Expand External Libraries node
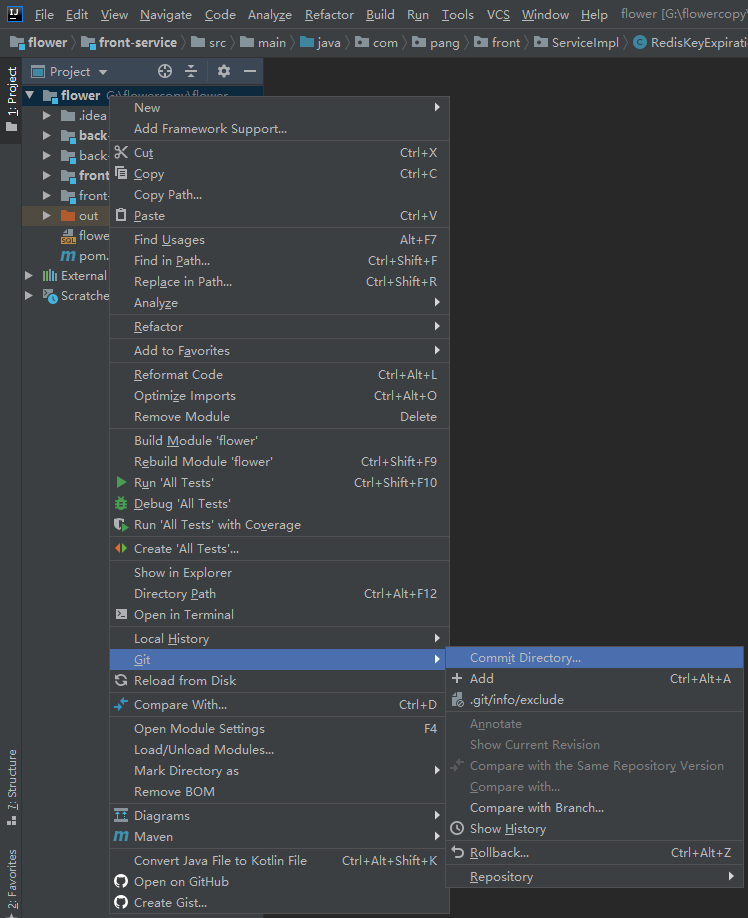 tap(29, 275)
